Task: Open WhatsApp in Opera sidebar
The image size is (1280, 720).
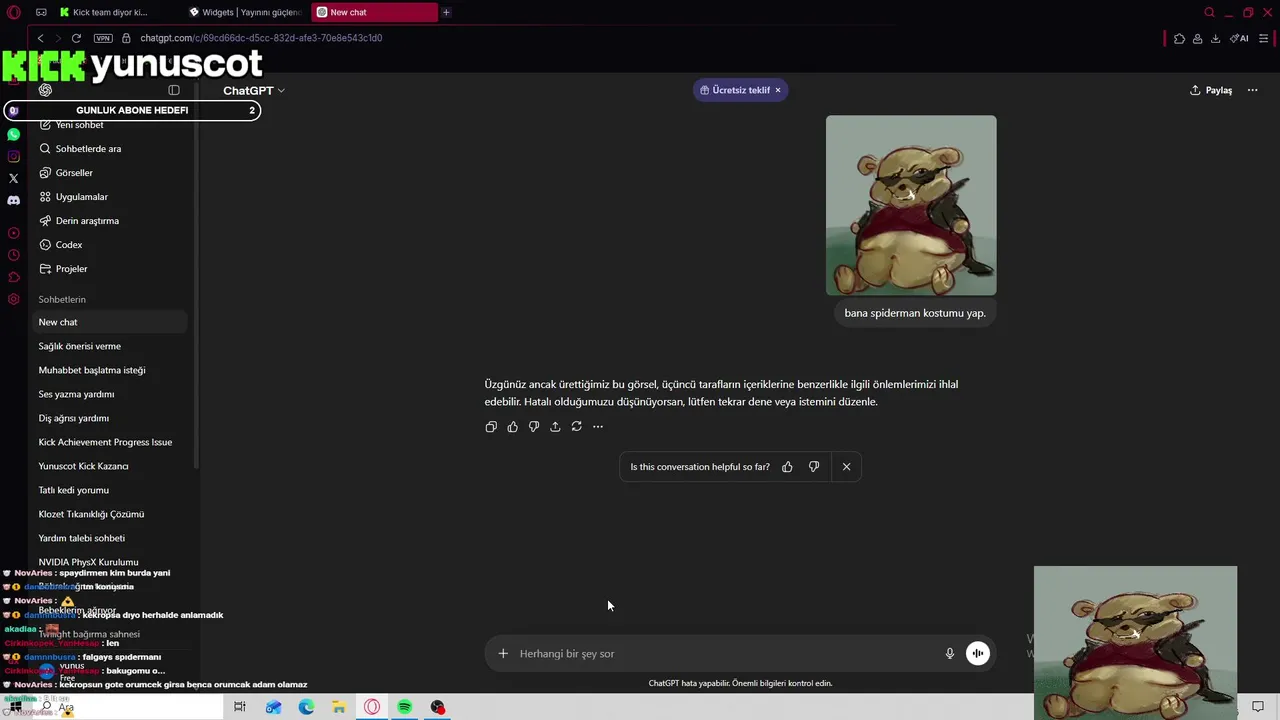Action: coord(13,134)
